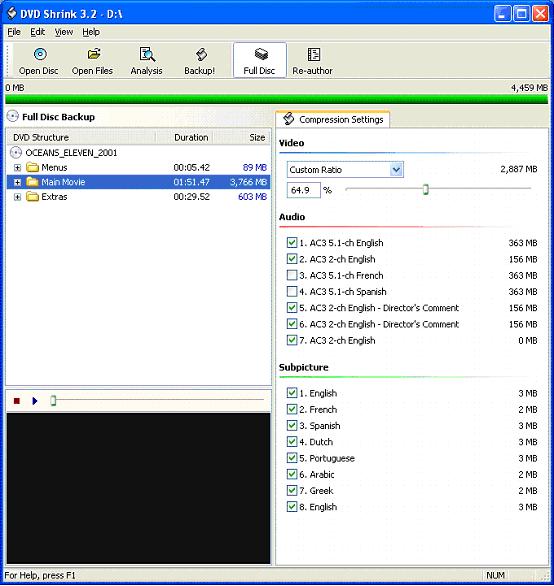Open the Edit menu
Image resolution: width=554 pixels, height=586 pixels.
pos(37,32)
